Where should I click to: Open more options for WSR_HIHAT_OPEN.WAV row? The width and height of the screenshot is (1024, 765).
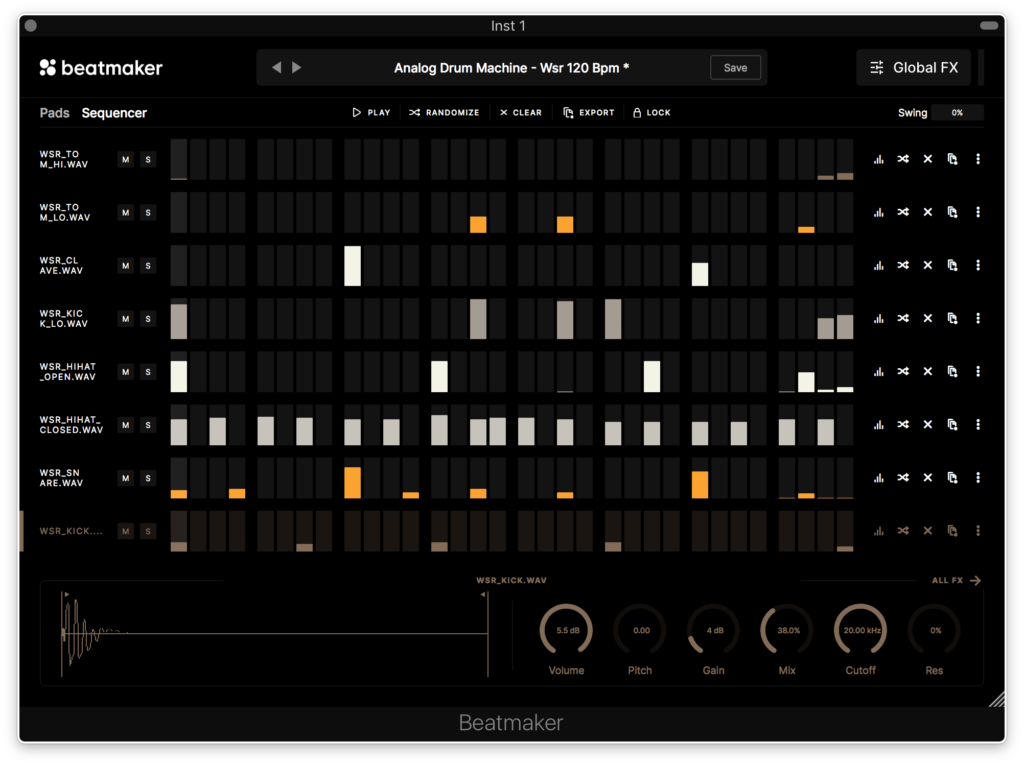[x=978, y=372]
